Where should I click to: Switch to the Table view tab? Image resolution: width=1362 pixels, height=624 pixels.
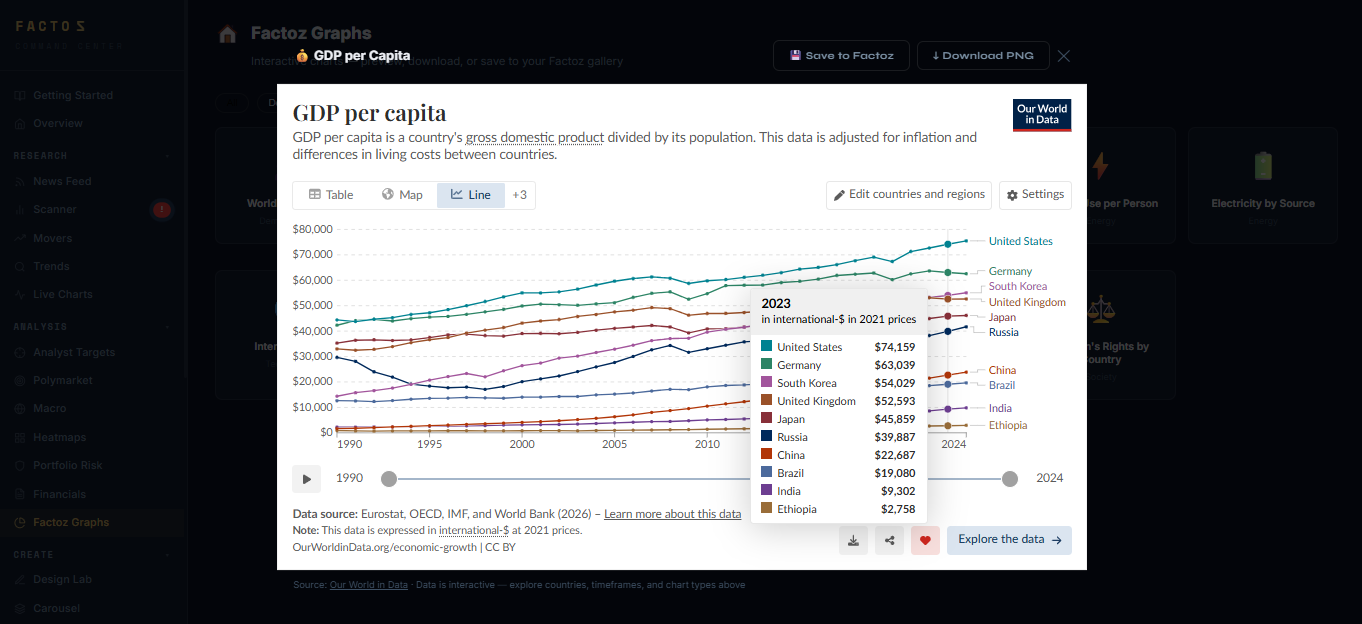point(331,195)
